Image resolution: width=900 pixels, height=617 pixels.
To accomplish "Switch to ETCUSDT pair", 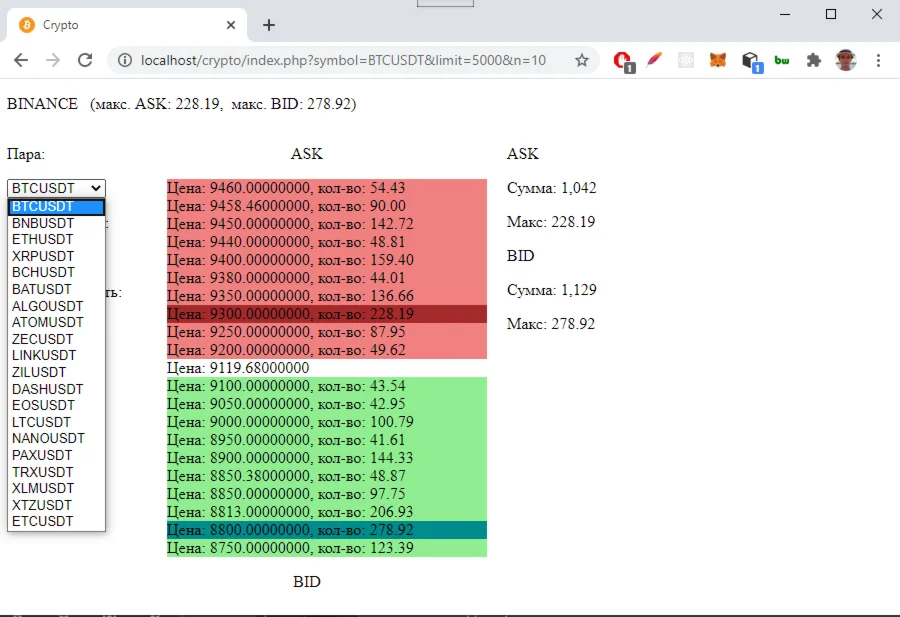I will pos(56,521).
